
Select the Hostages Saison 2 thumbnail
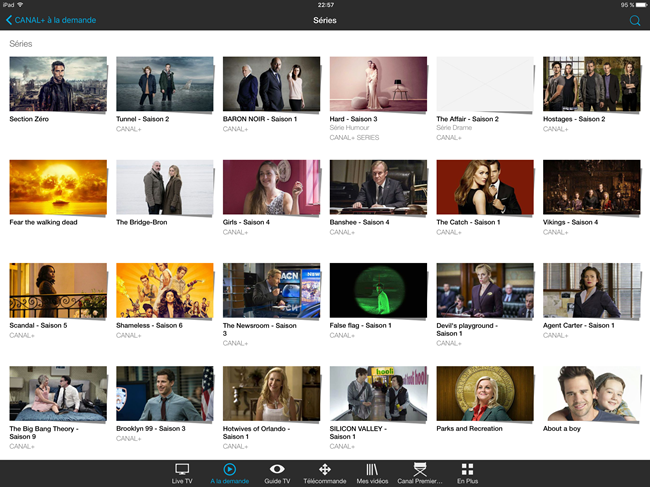pyautogui.click(x=592, y=84)
